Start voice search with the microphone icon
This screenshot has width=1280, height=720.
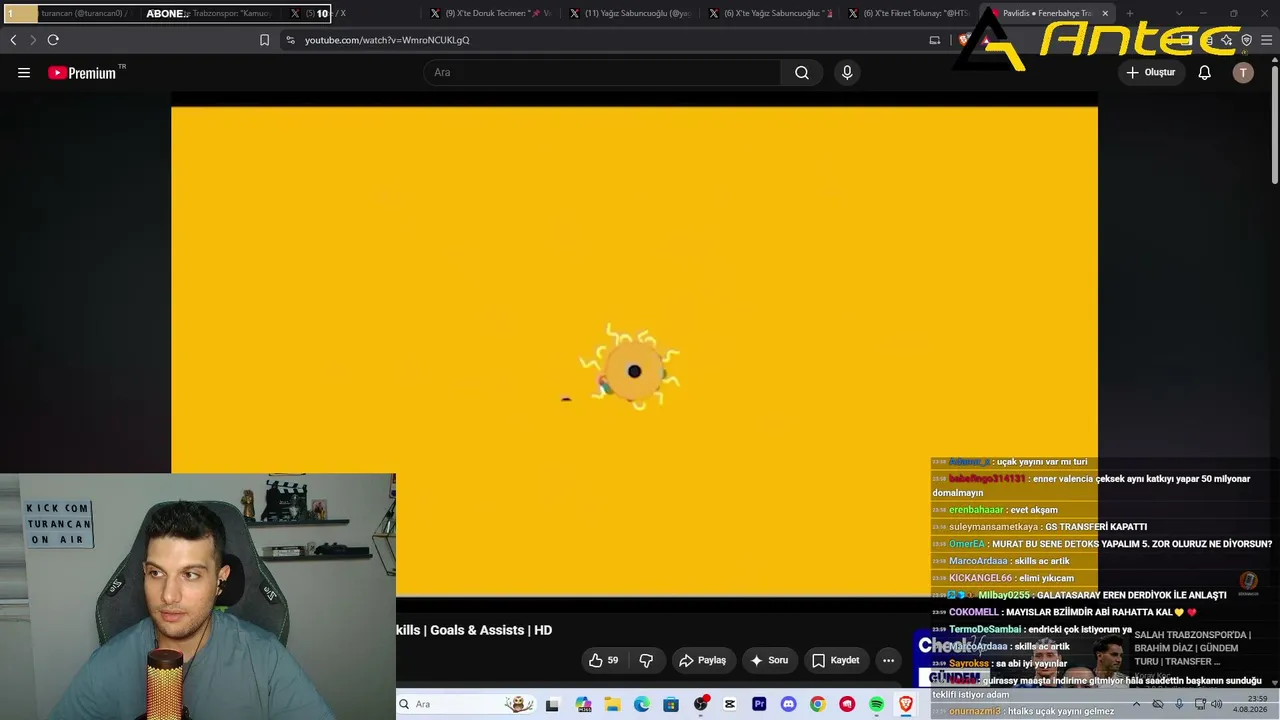coord(847,73)
